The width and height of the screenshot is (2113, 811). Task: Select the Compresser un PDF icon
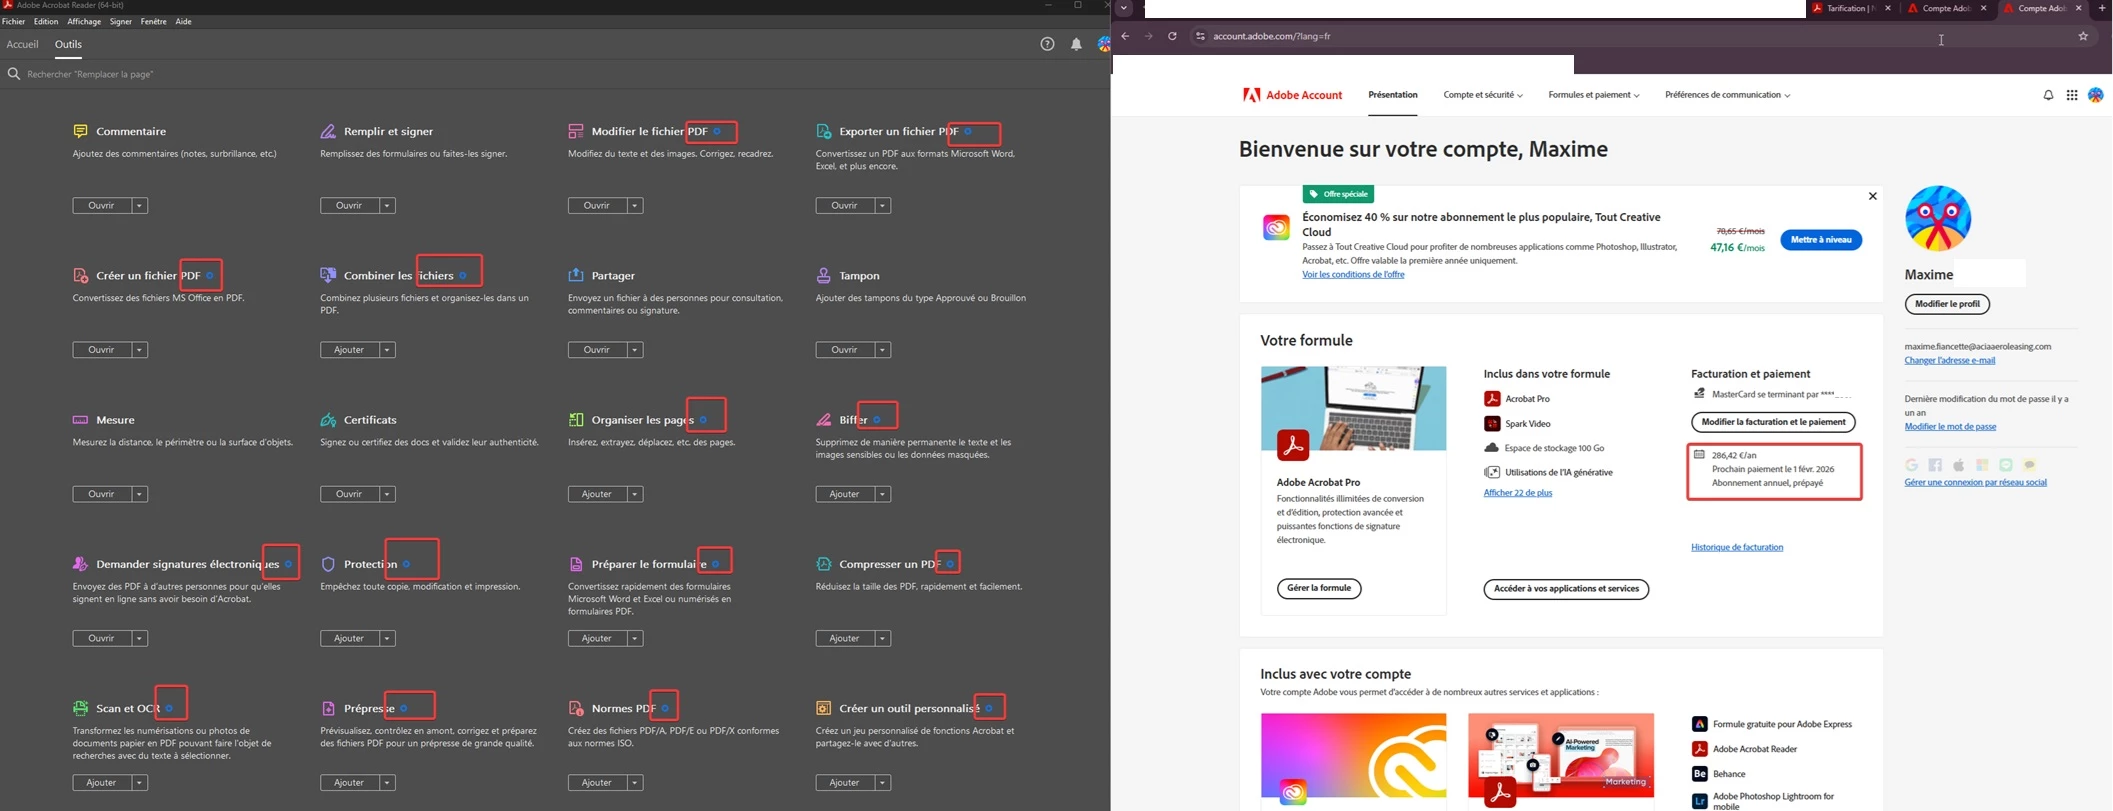[824, 564]
